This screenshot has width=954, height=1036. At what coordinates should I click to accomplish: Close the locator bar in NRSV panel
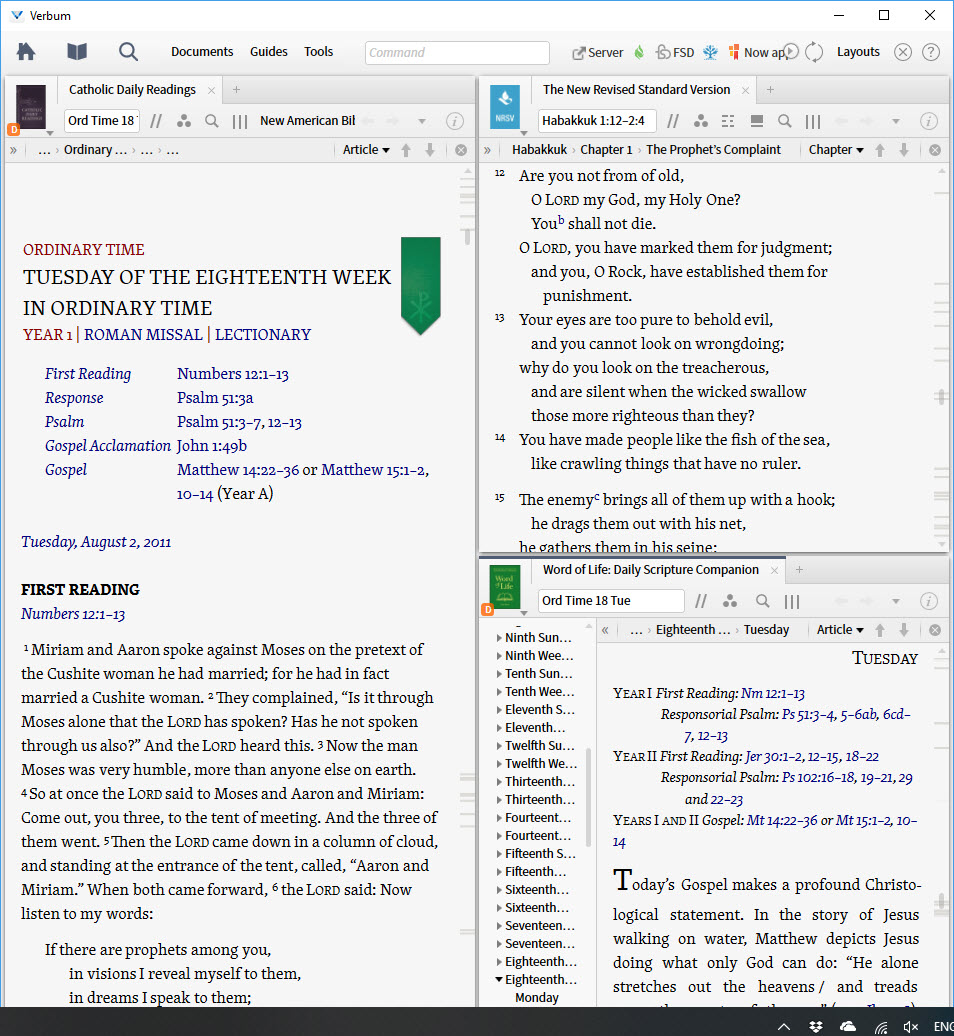click(935, 150)
